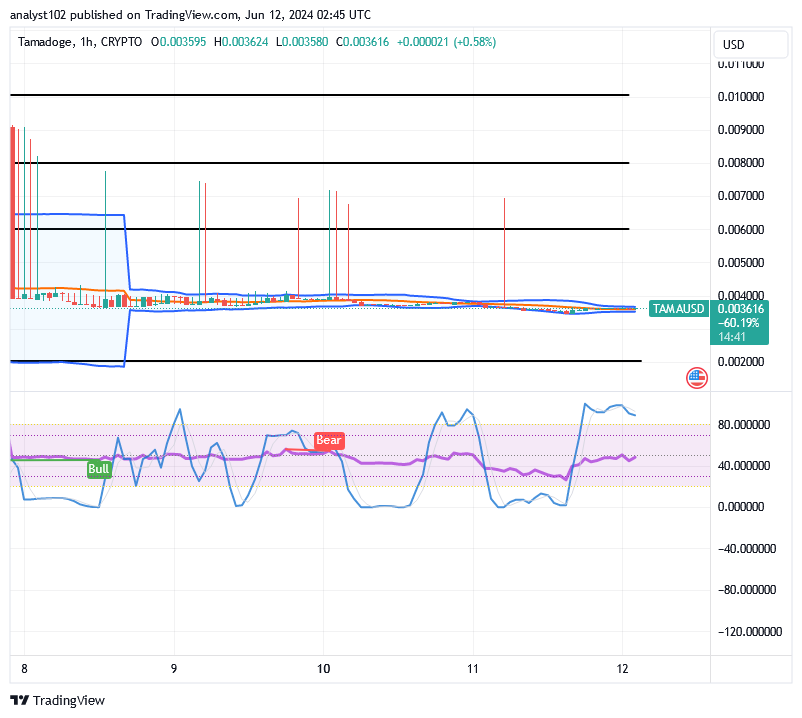Click the open value O0.003595

(179, 42)
